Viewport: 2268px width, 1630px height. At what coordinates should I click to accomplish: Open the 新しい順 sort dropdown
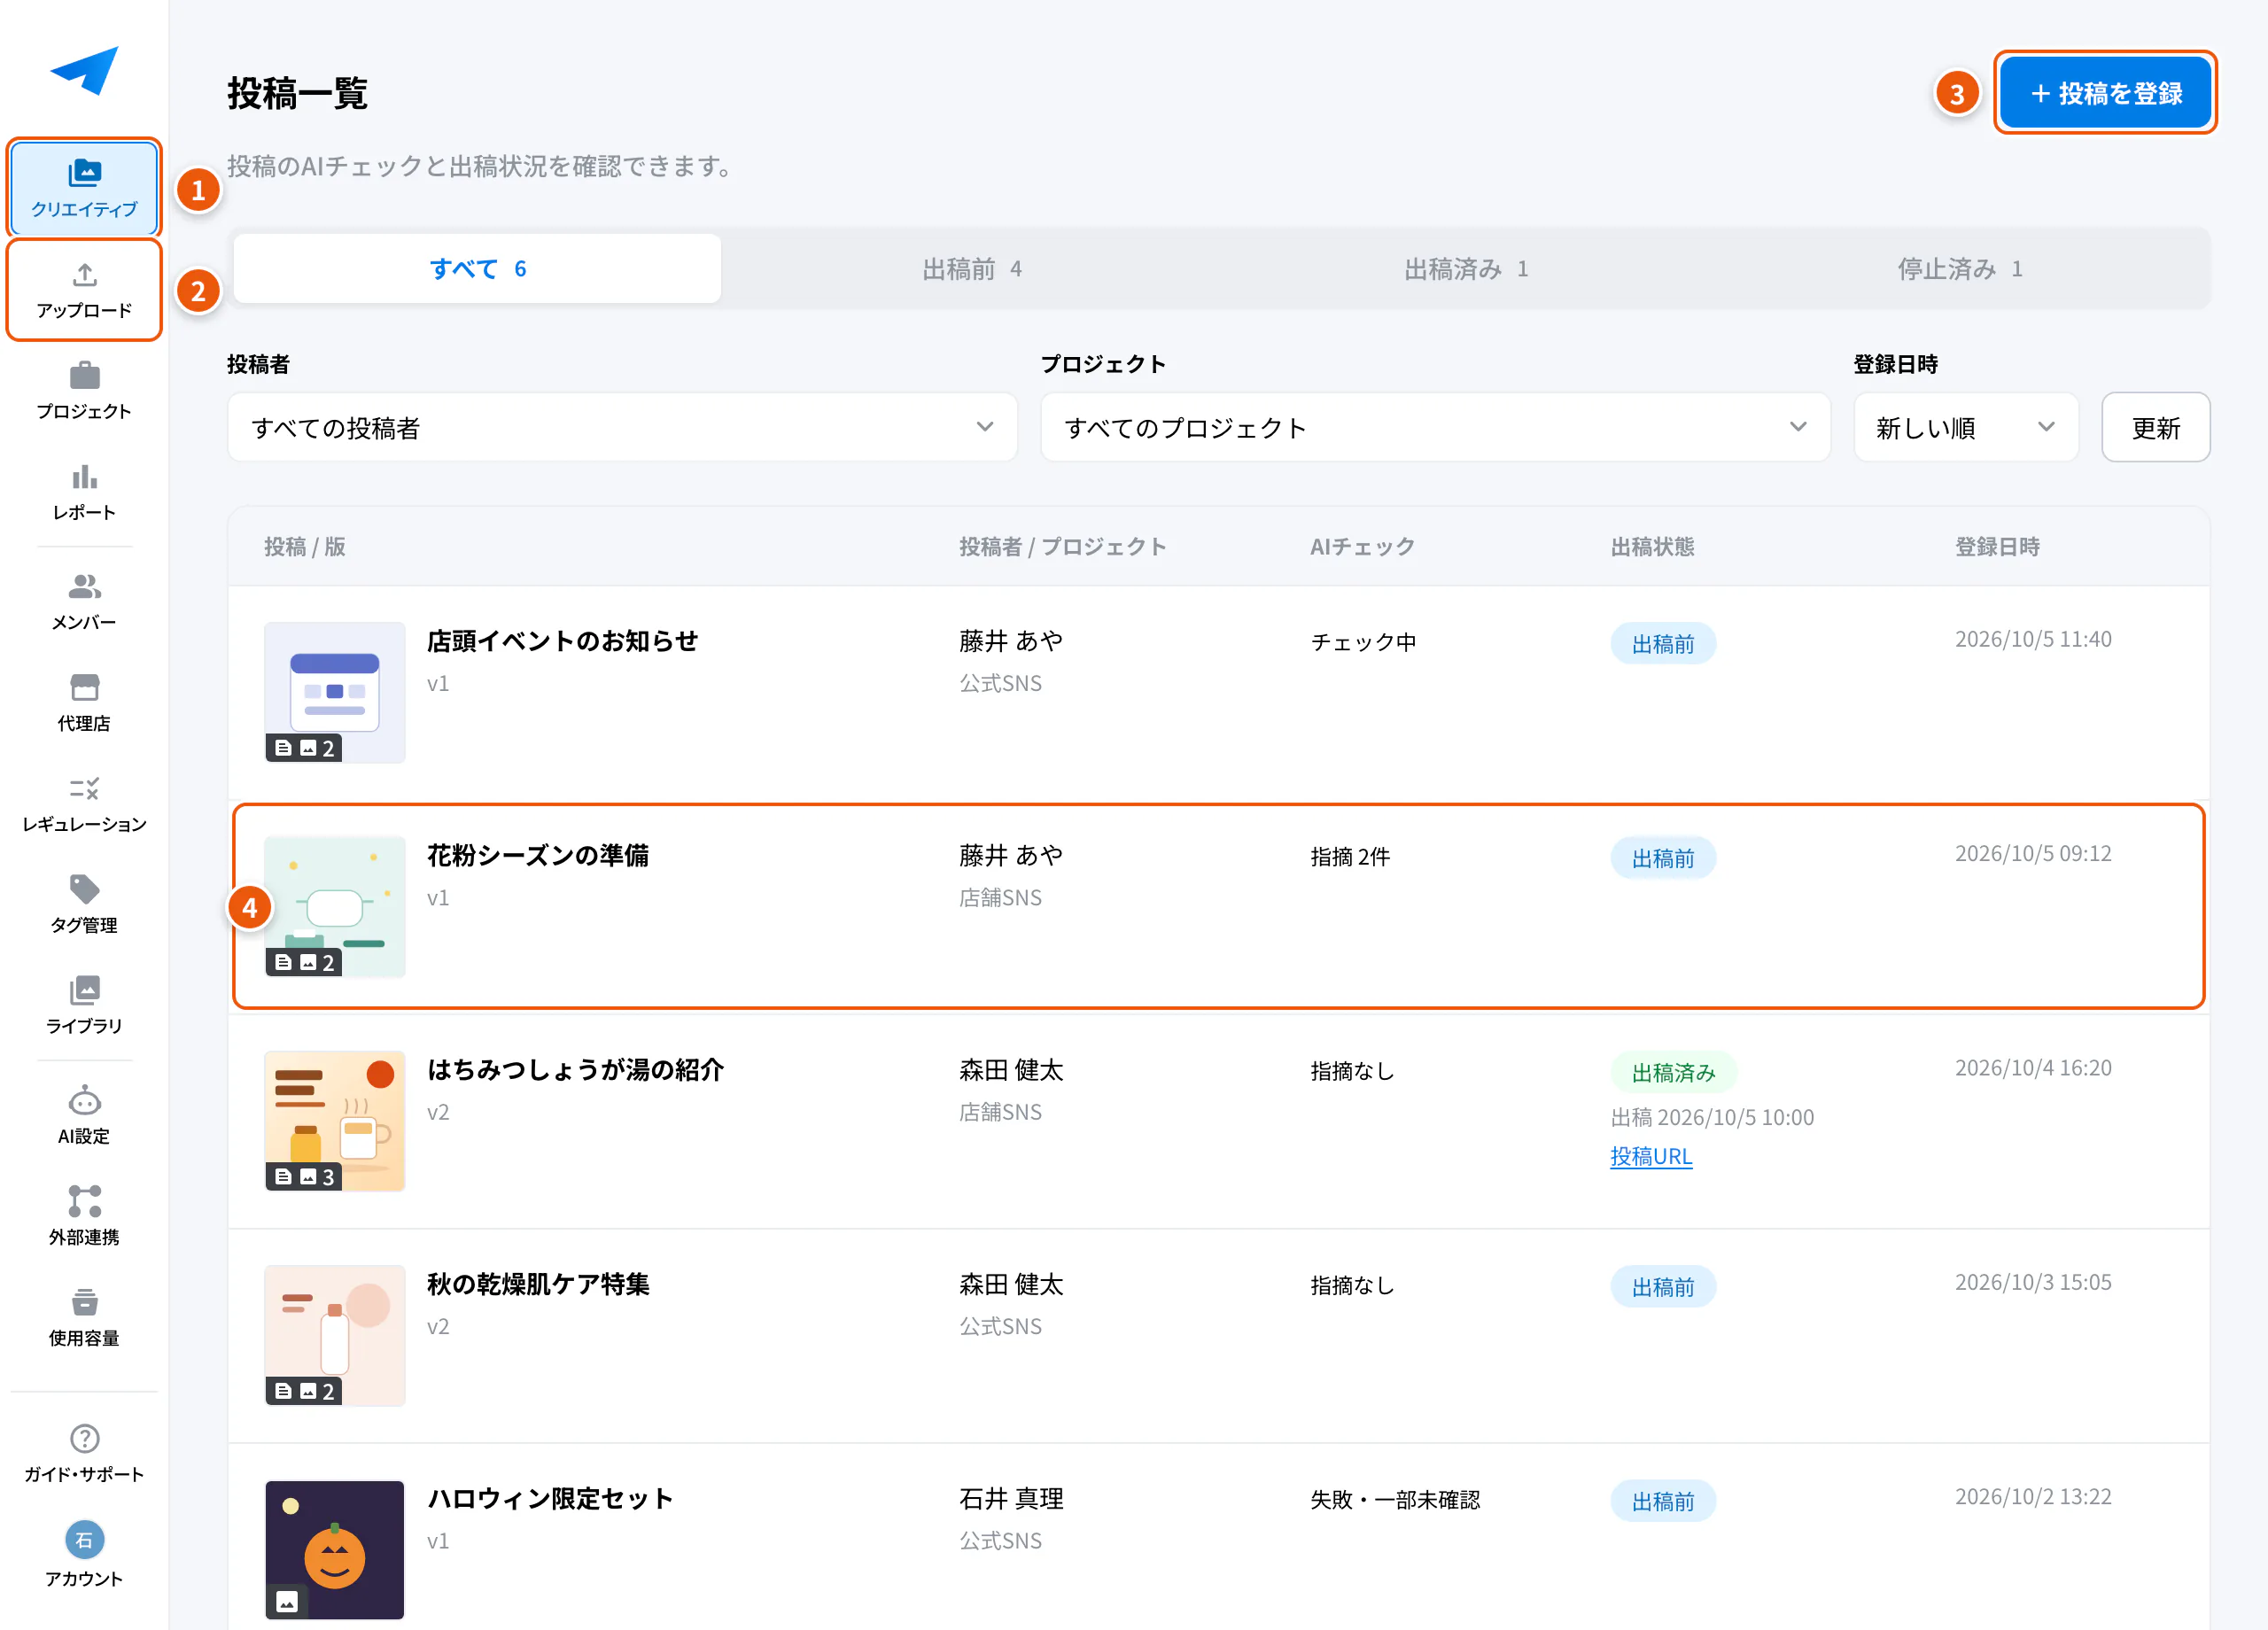click(1965, 427)
